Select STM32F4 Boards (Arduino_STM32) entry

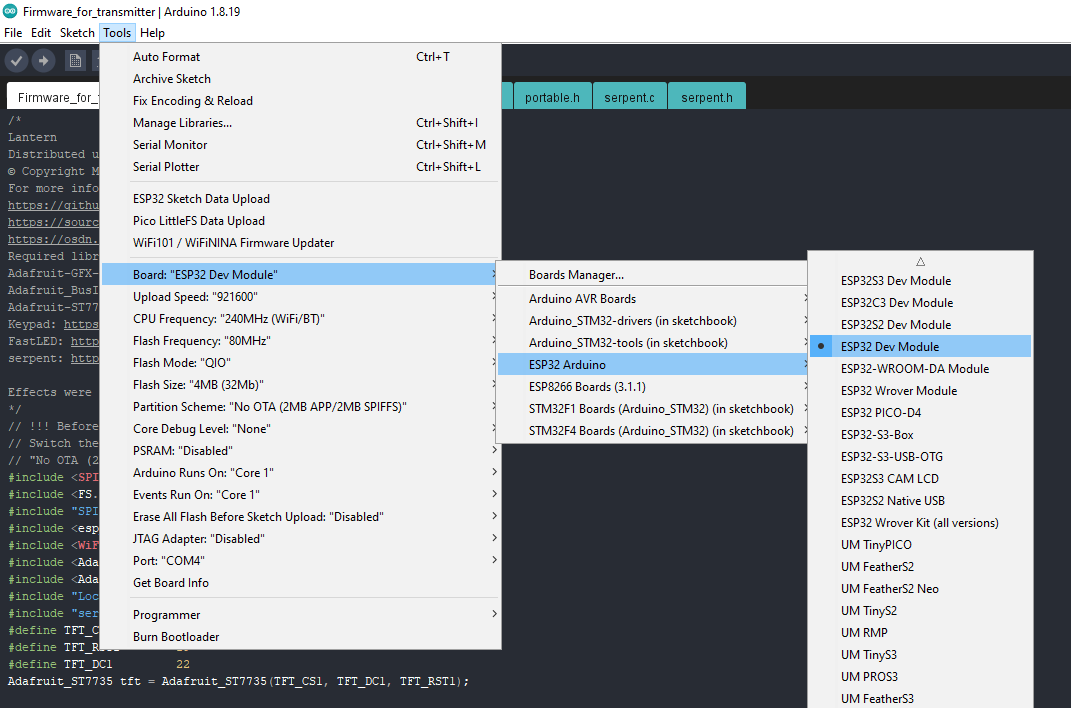(x=652, y=431)
